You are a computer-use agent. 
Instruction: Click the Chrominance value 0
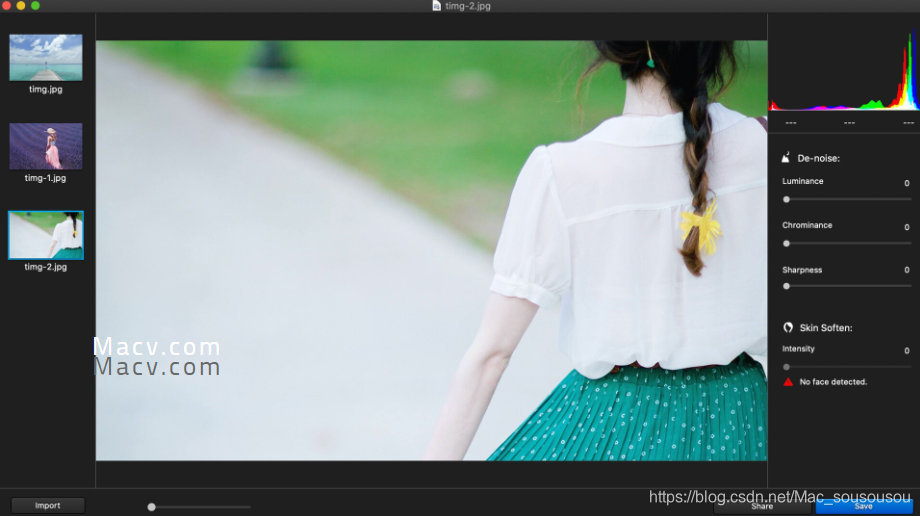click(907, 227)
